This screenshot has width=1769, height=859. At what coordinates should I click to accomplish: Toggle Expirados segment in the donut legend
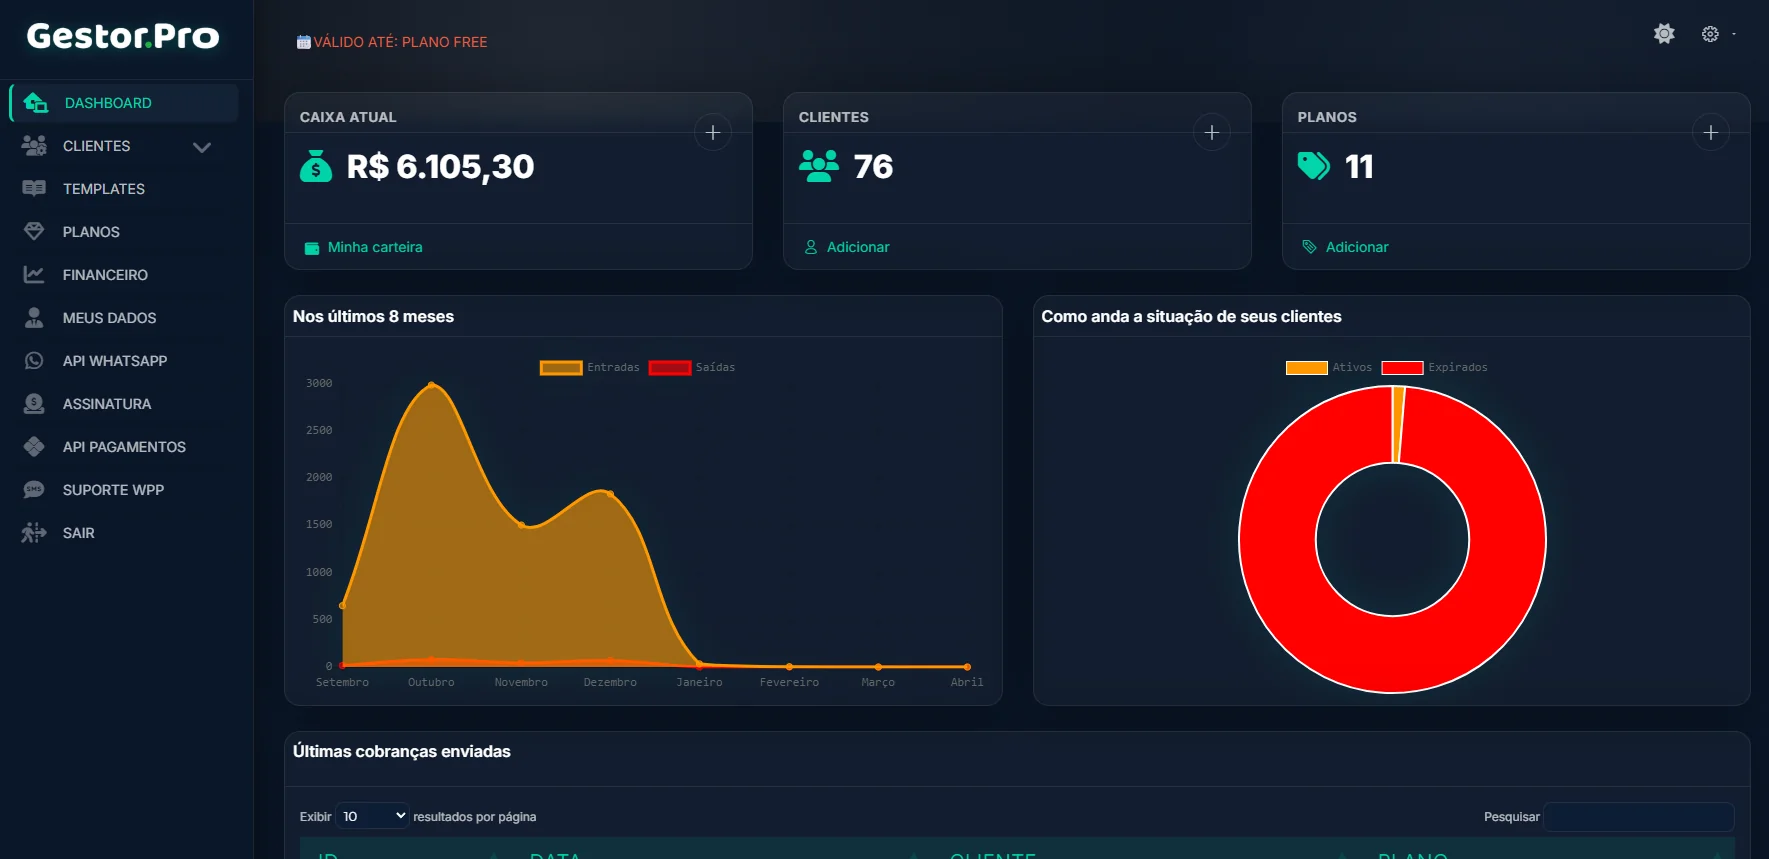tap(1435, 368)
